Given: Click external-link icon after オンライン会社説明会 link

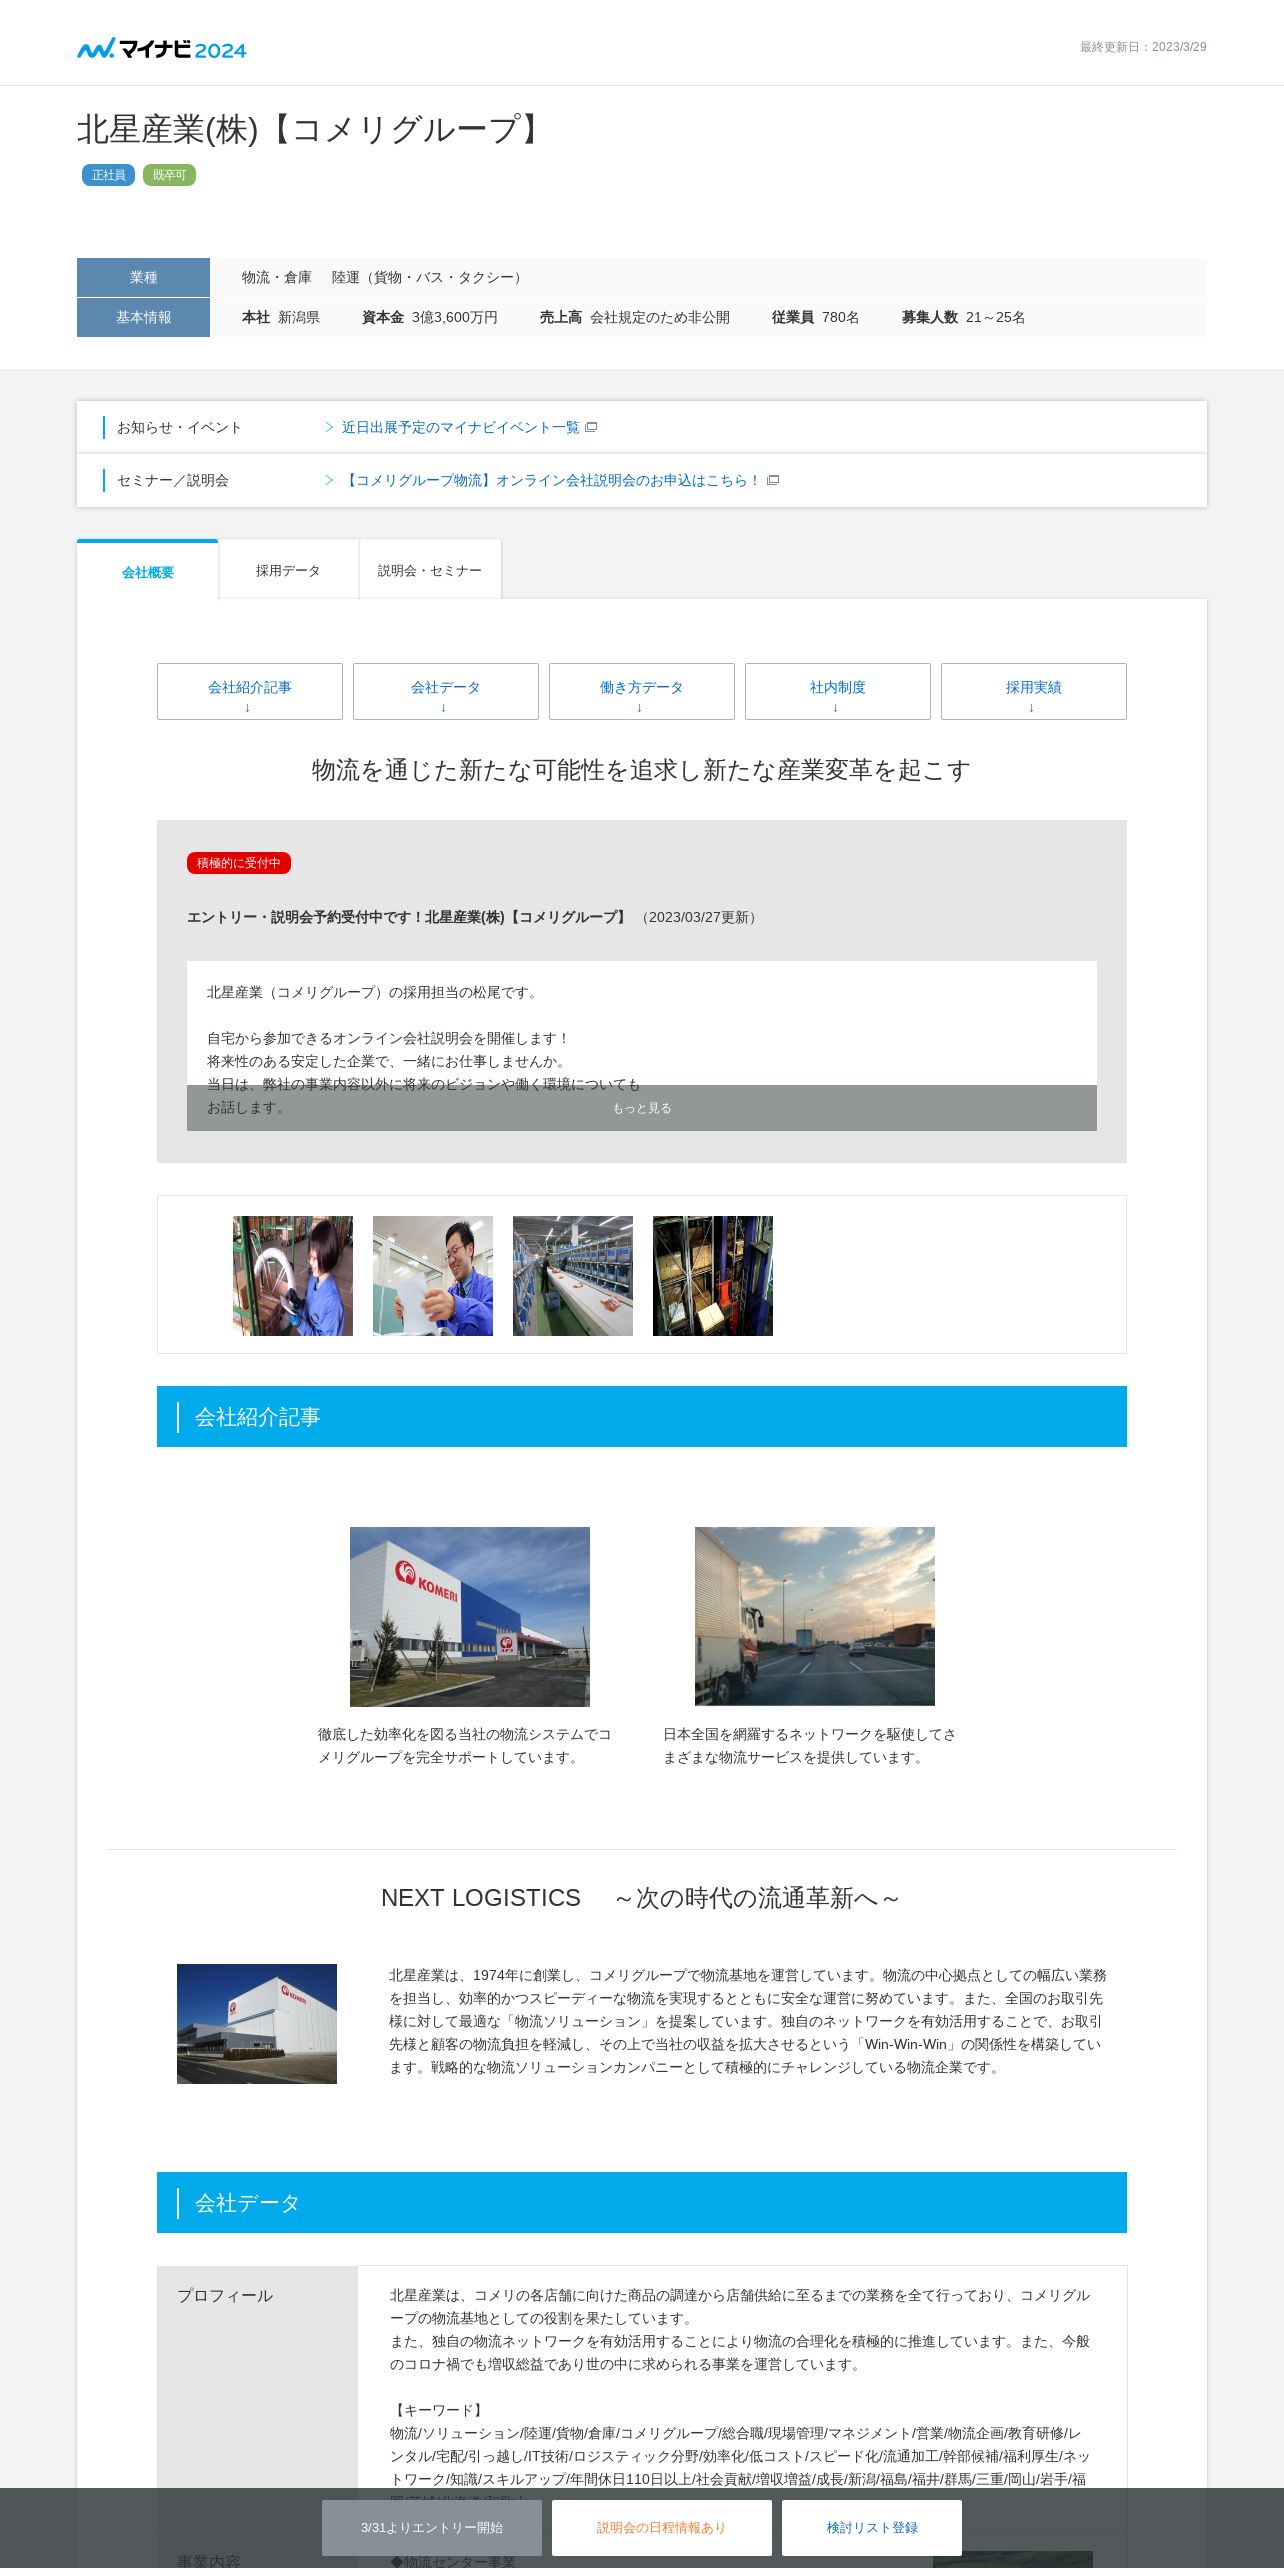Looking at the screenshot, I should pos(773,480).
